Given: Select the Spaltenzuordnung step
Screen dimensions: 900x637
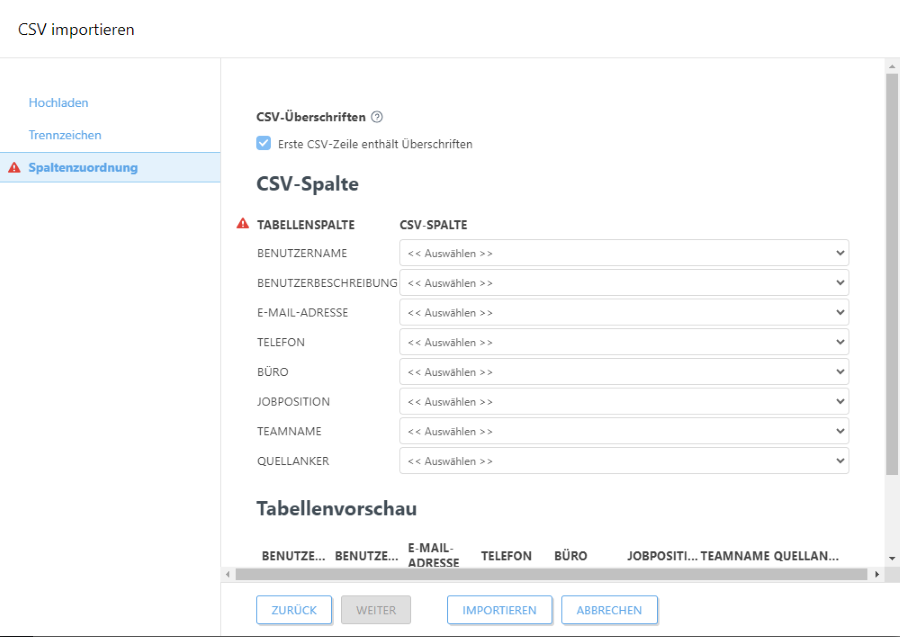Looking at the screenshot, I should point(83,167).
